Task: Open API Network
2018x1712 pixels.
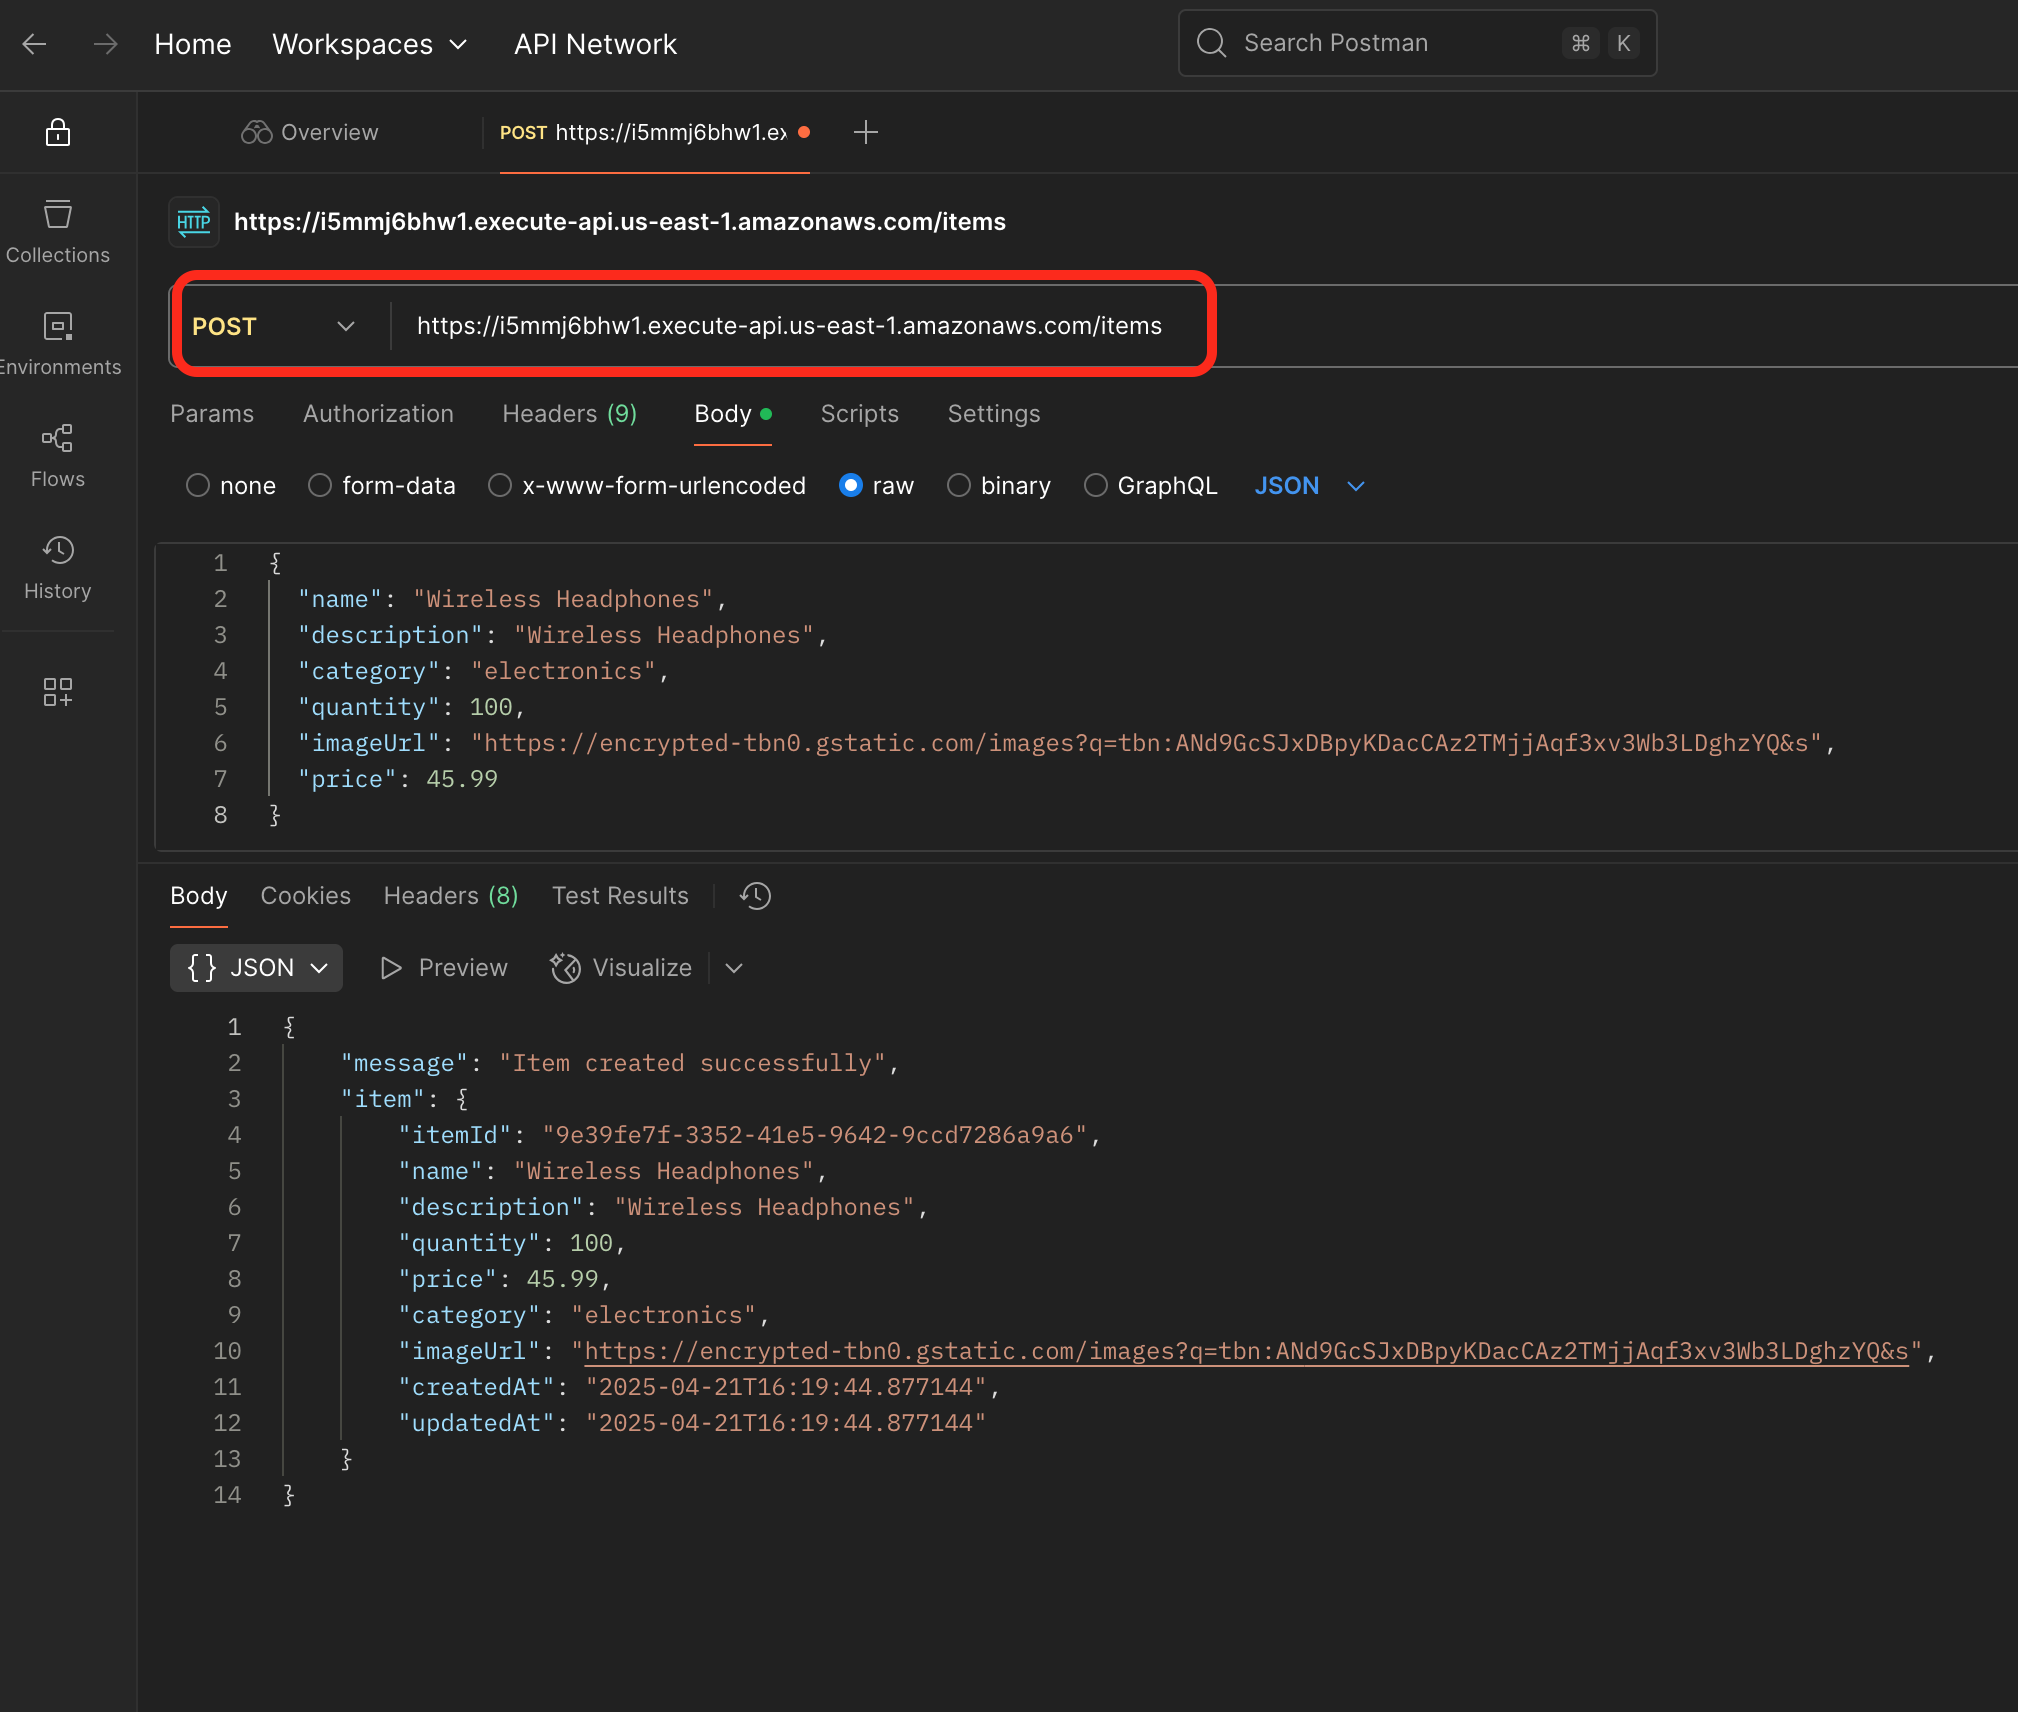Action: click(x=595, y=44)
